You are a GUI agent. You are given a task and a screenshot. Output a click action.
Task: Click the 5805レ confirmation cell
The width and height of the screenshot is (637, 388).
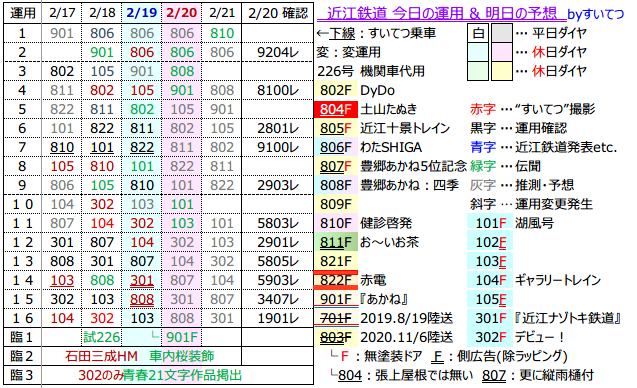point(278,261)
